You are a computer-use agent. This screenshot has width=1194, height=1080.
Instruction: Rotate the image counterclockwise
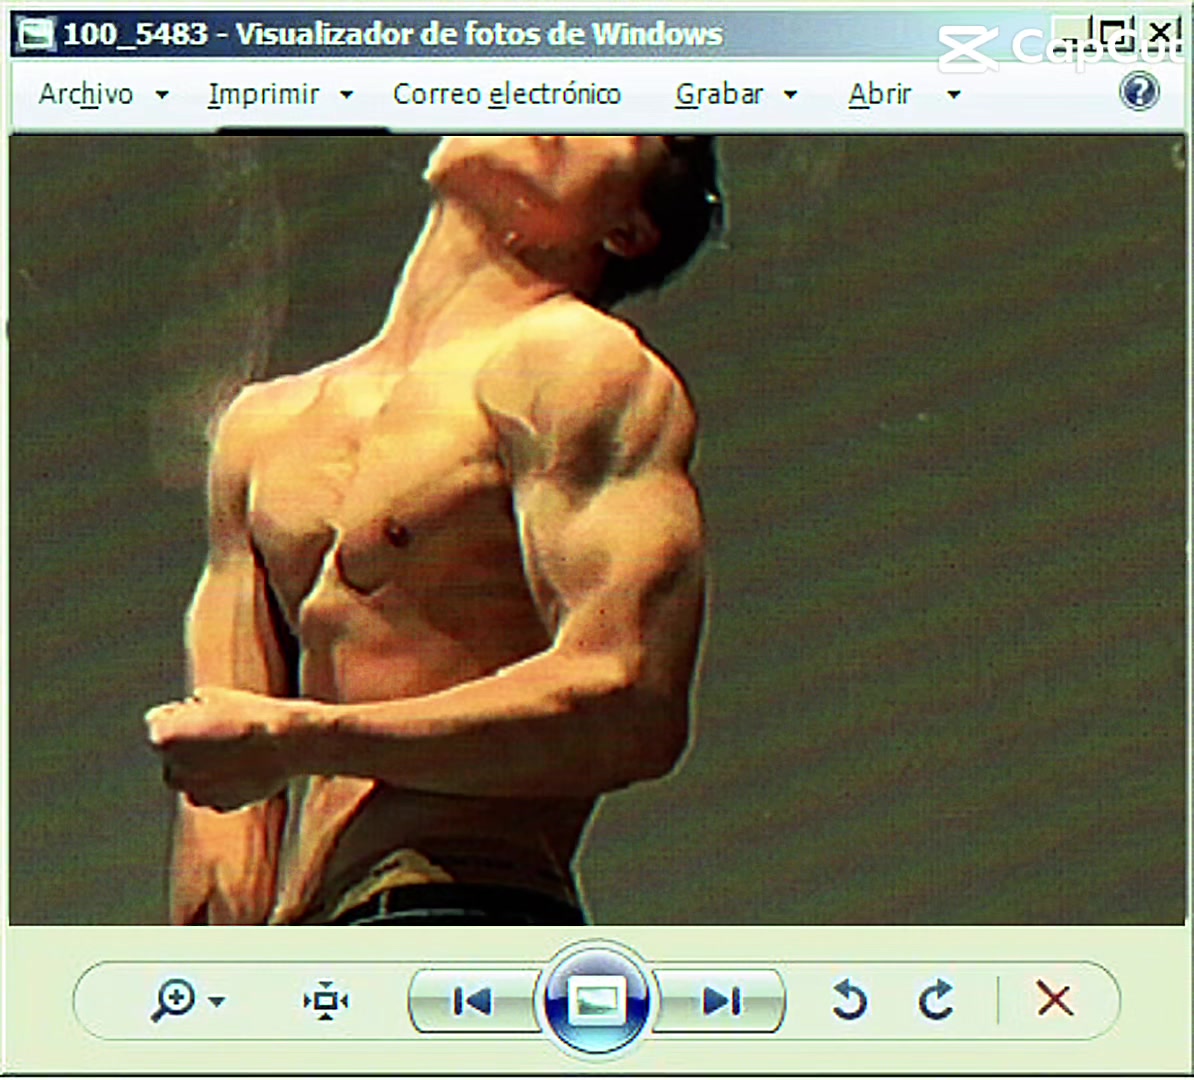click(849, 1000)
